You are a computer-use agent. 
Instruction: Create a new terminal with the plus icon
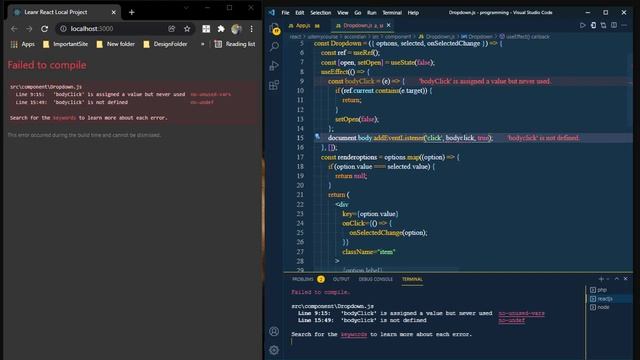click(601, 279)
